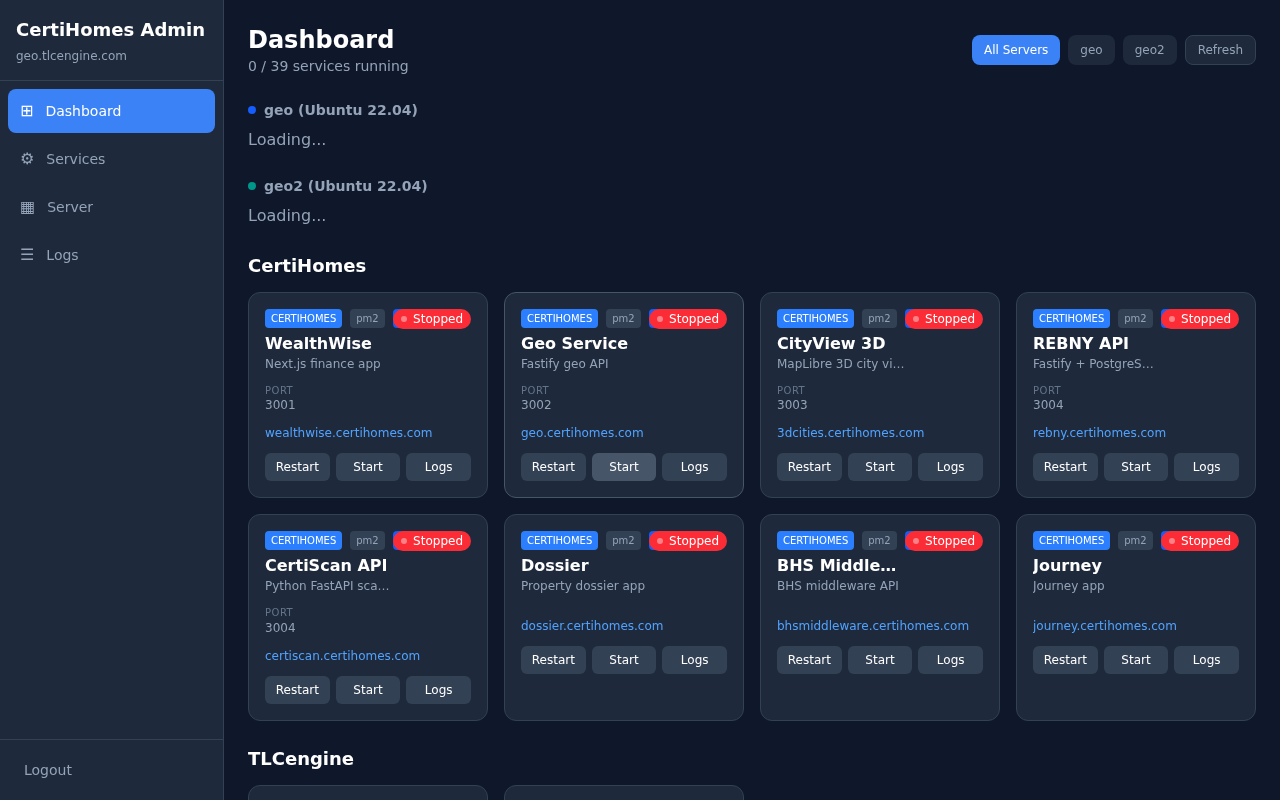Click the pm2 badge on WealthWise card
This screenshot has height=800, width=1280.
pos(367,318)
